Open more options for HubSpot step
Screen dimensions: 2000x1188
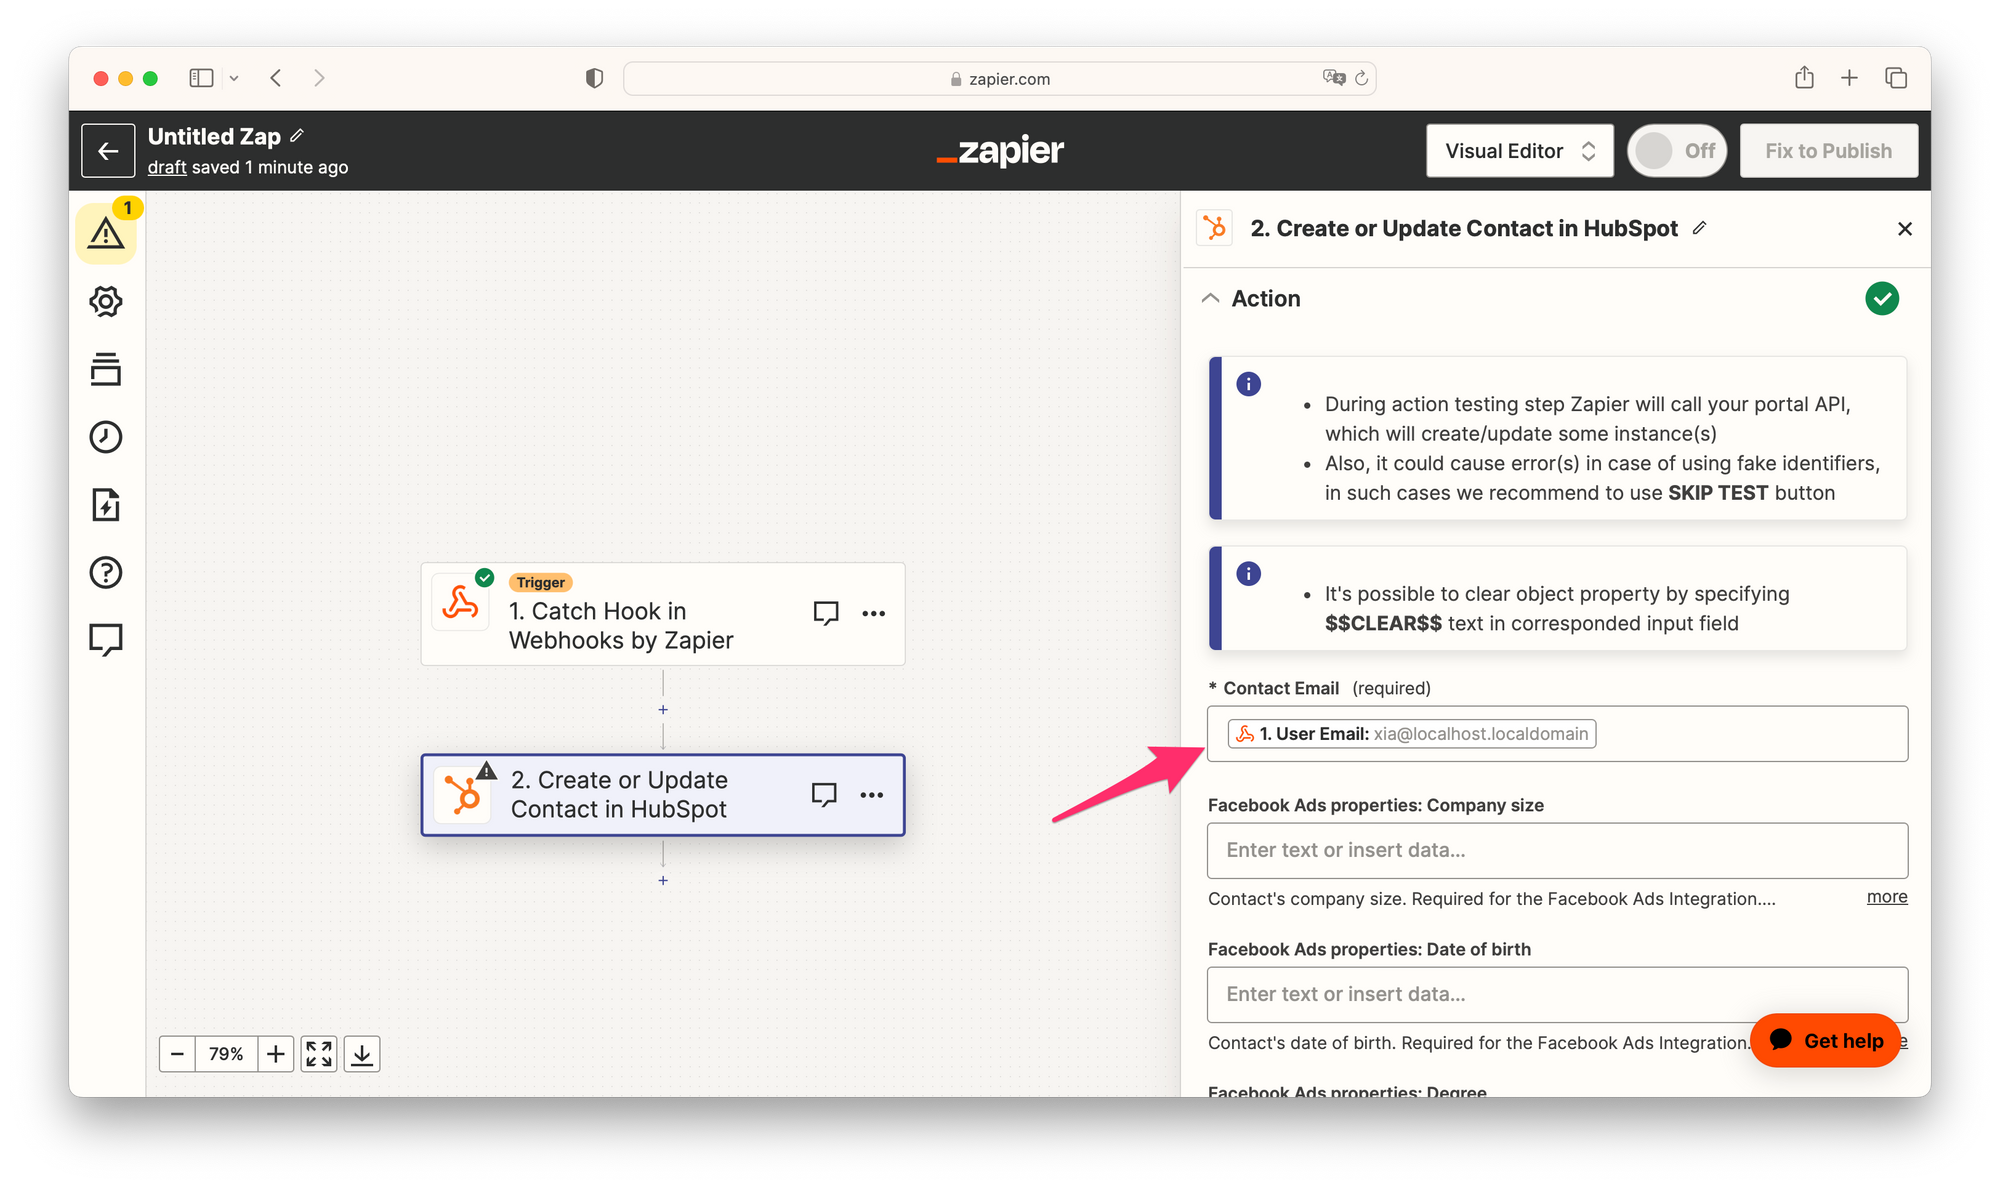pos(872,795)
